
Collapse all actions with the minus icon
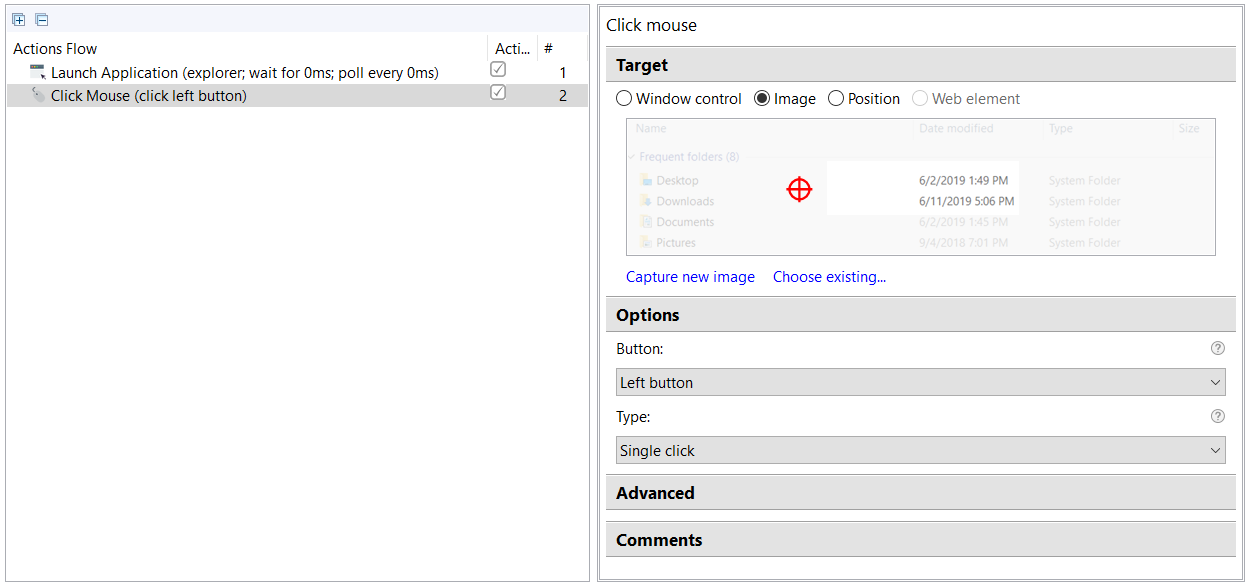coord(41,20)
